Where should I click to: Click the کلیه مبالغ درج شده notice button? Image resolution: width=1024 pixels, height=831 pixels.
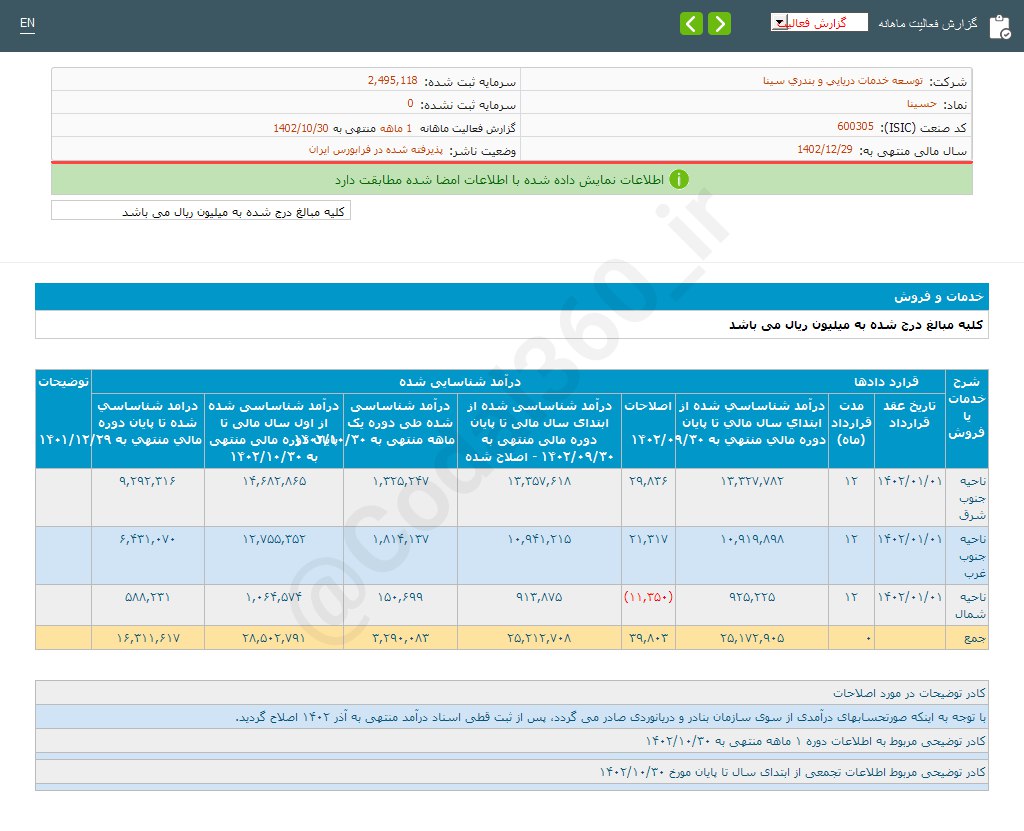tap(200, 211)
